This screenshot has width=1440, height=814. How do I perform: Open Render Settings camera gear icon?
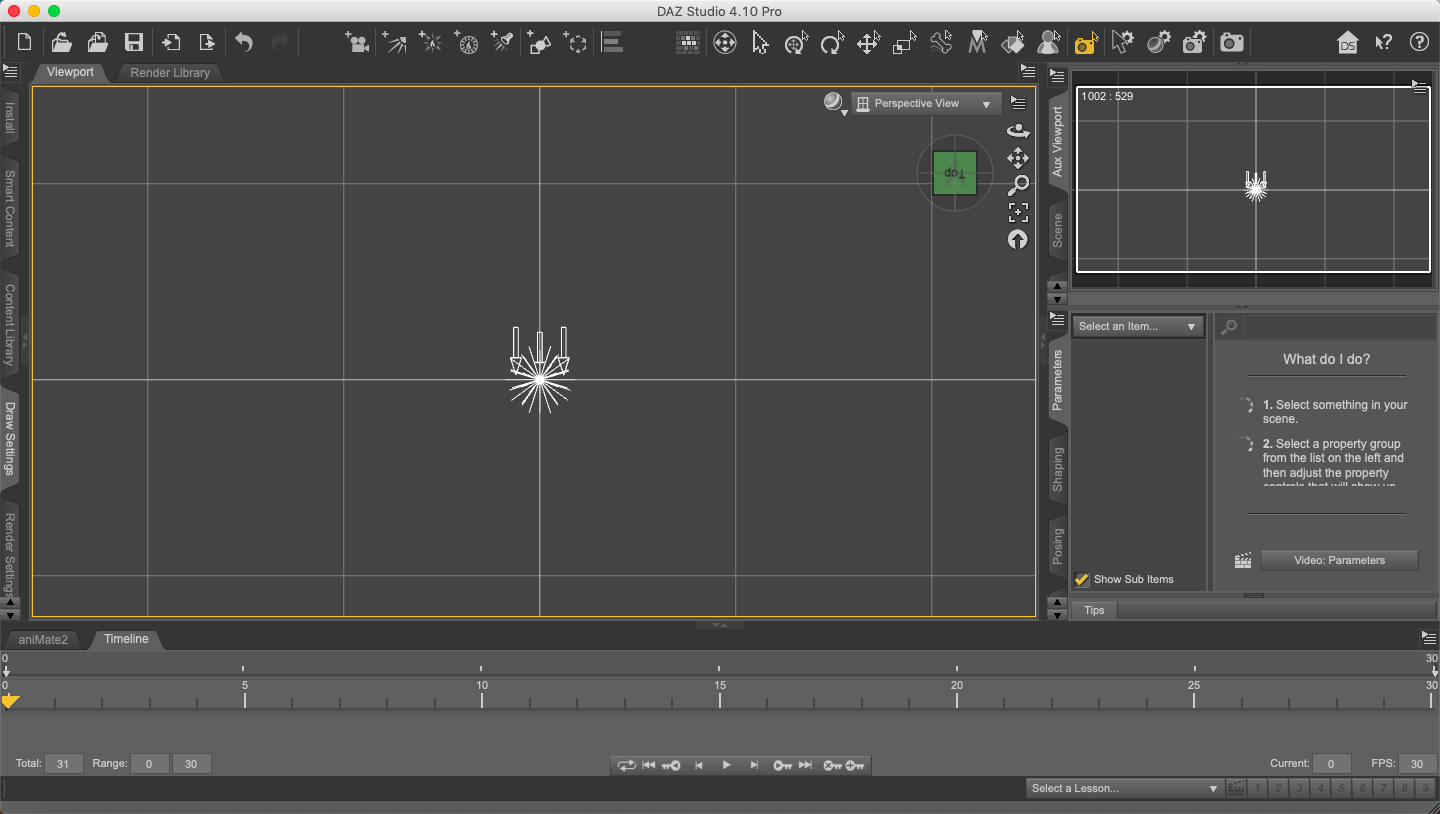pyautogui.click(x=1194, y=42)
